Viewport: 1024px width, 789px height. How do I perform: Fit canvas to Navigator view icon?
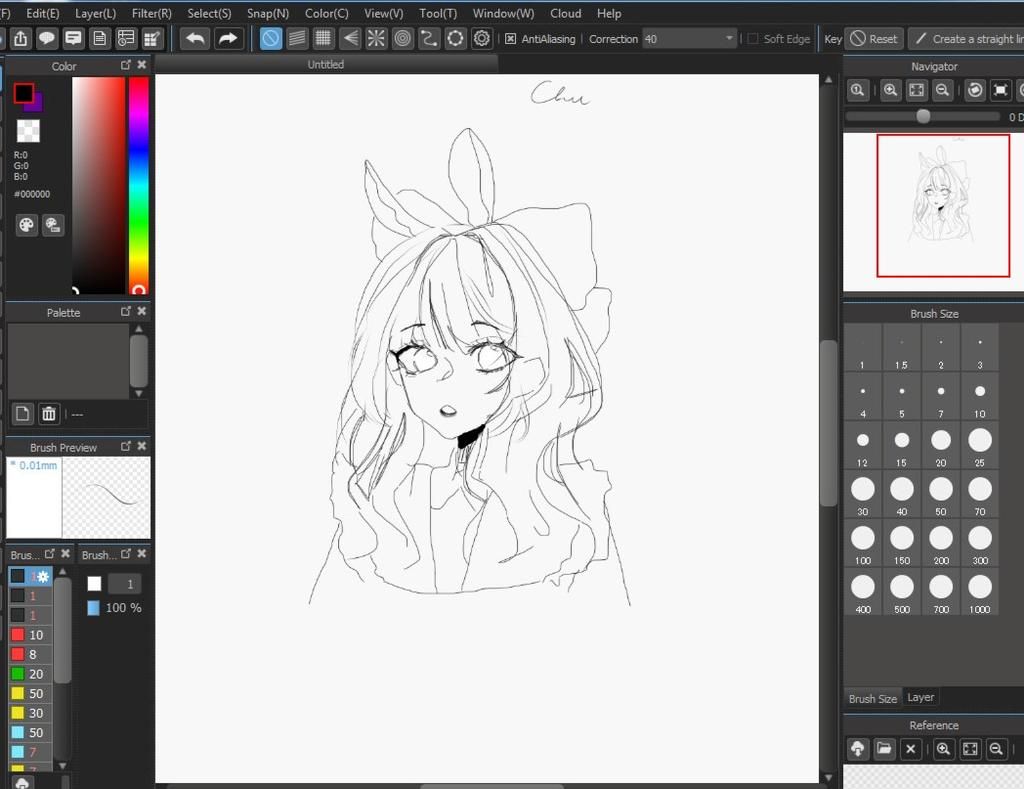tap(916, 90)
